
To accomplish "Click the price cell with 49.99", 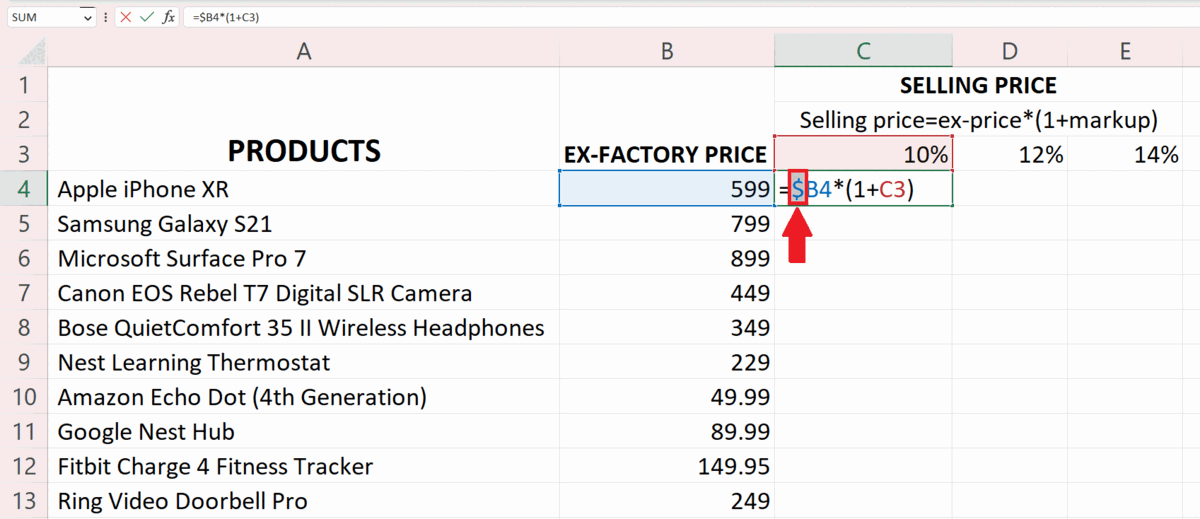I will pyautogui.click(x=667, y=396).
